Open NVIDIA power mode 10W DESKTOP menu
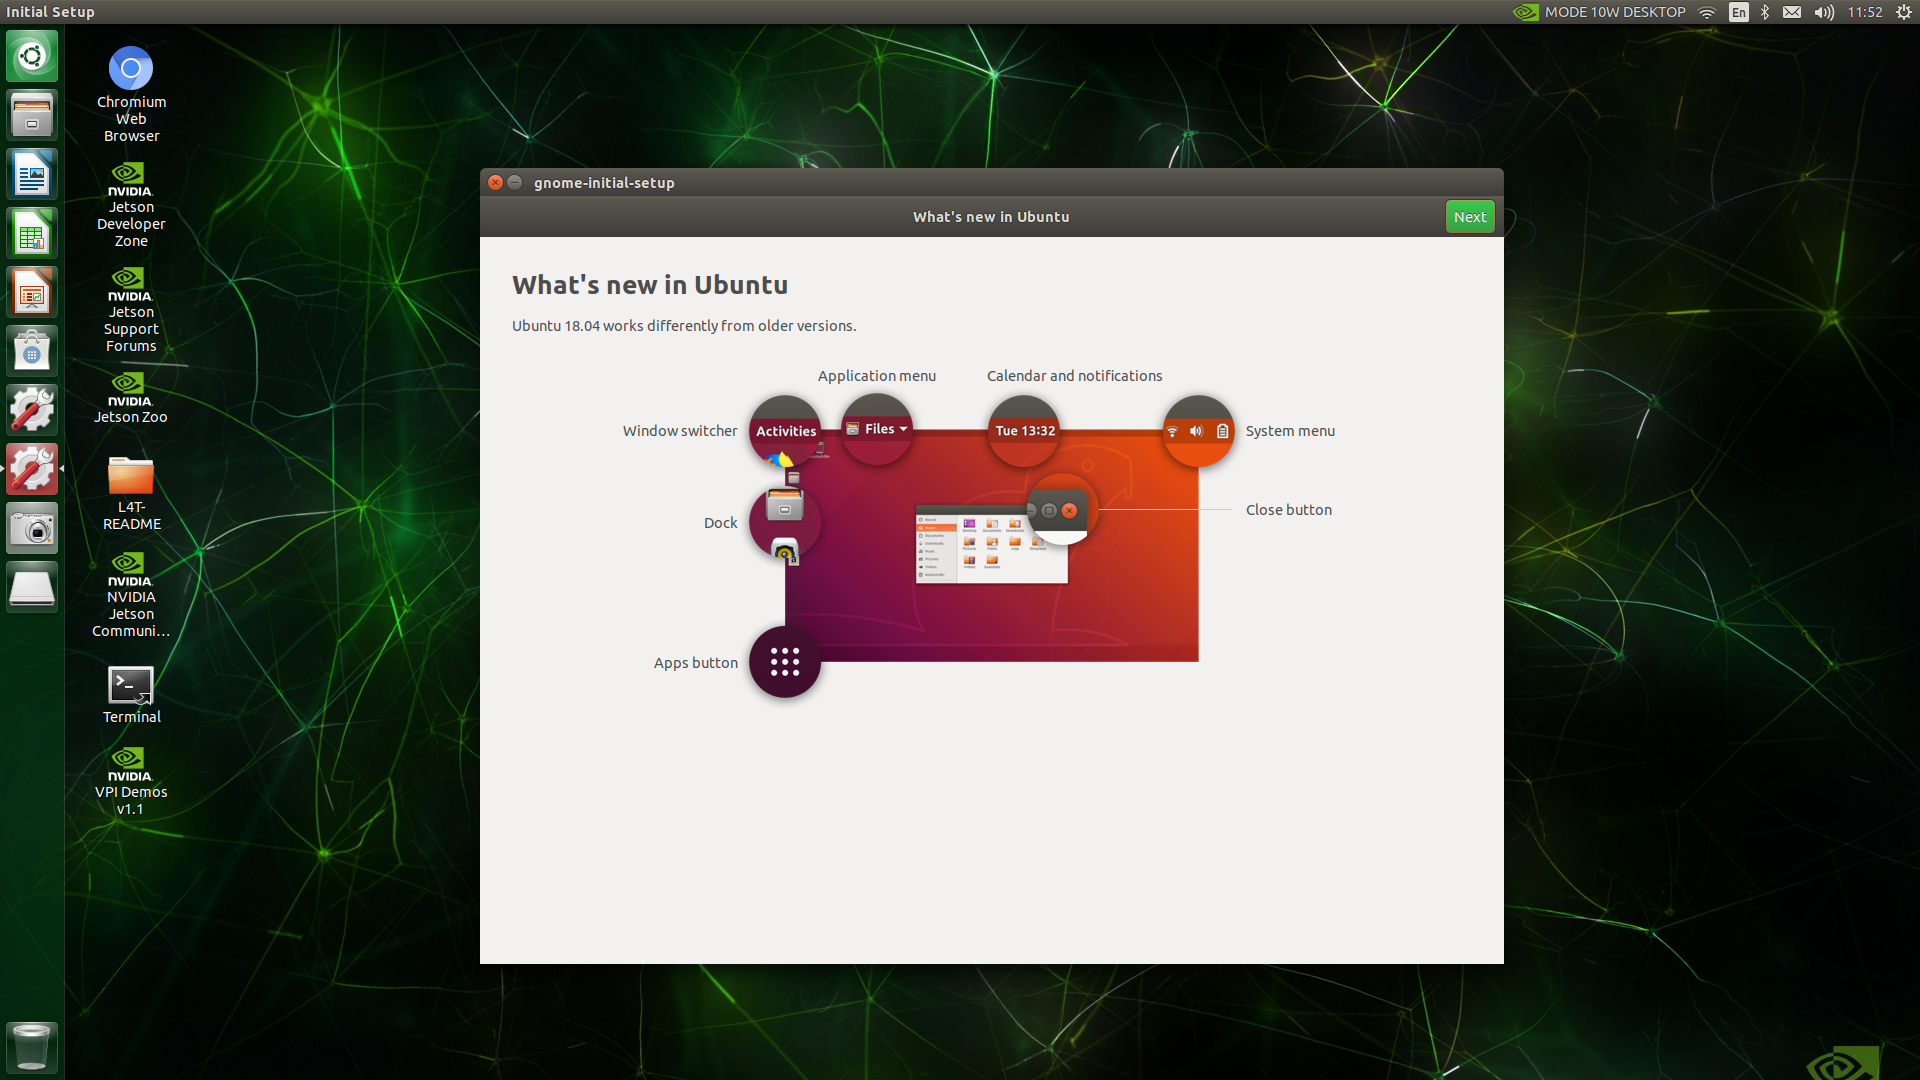 1599,12
